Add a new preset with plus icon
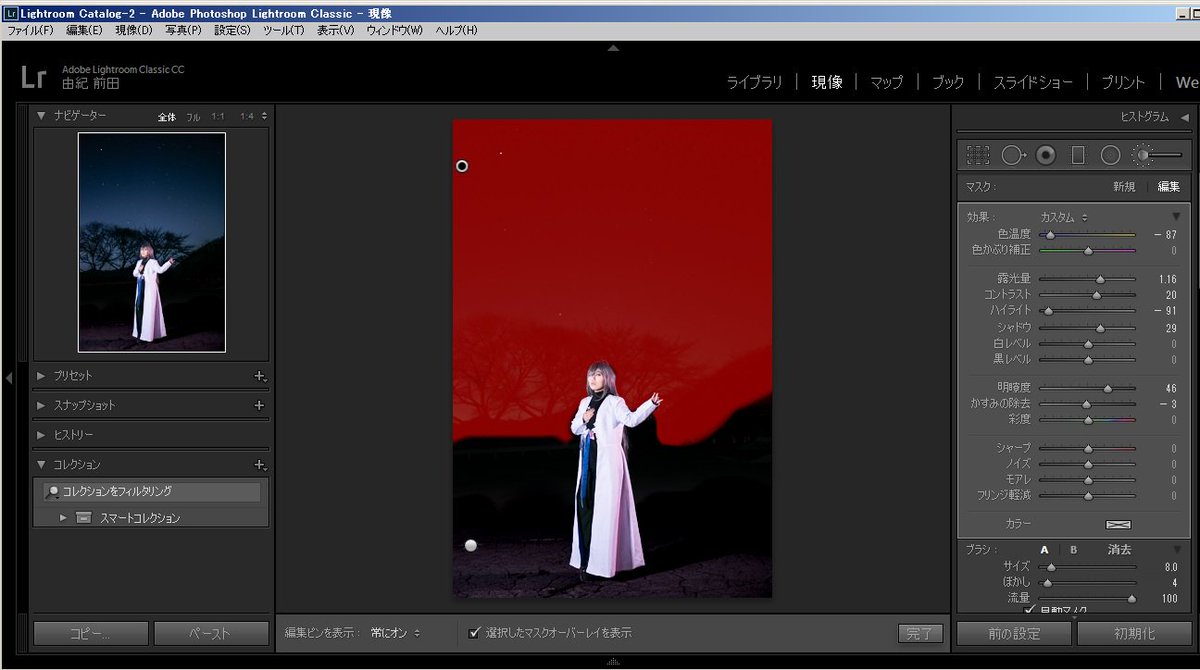The image size is (1200, 670). point(259,376)
